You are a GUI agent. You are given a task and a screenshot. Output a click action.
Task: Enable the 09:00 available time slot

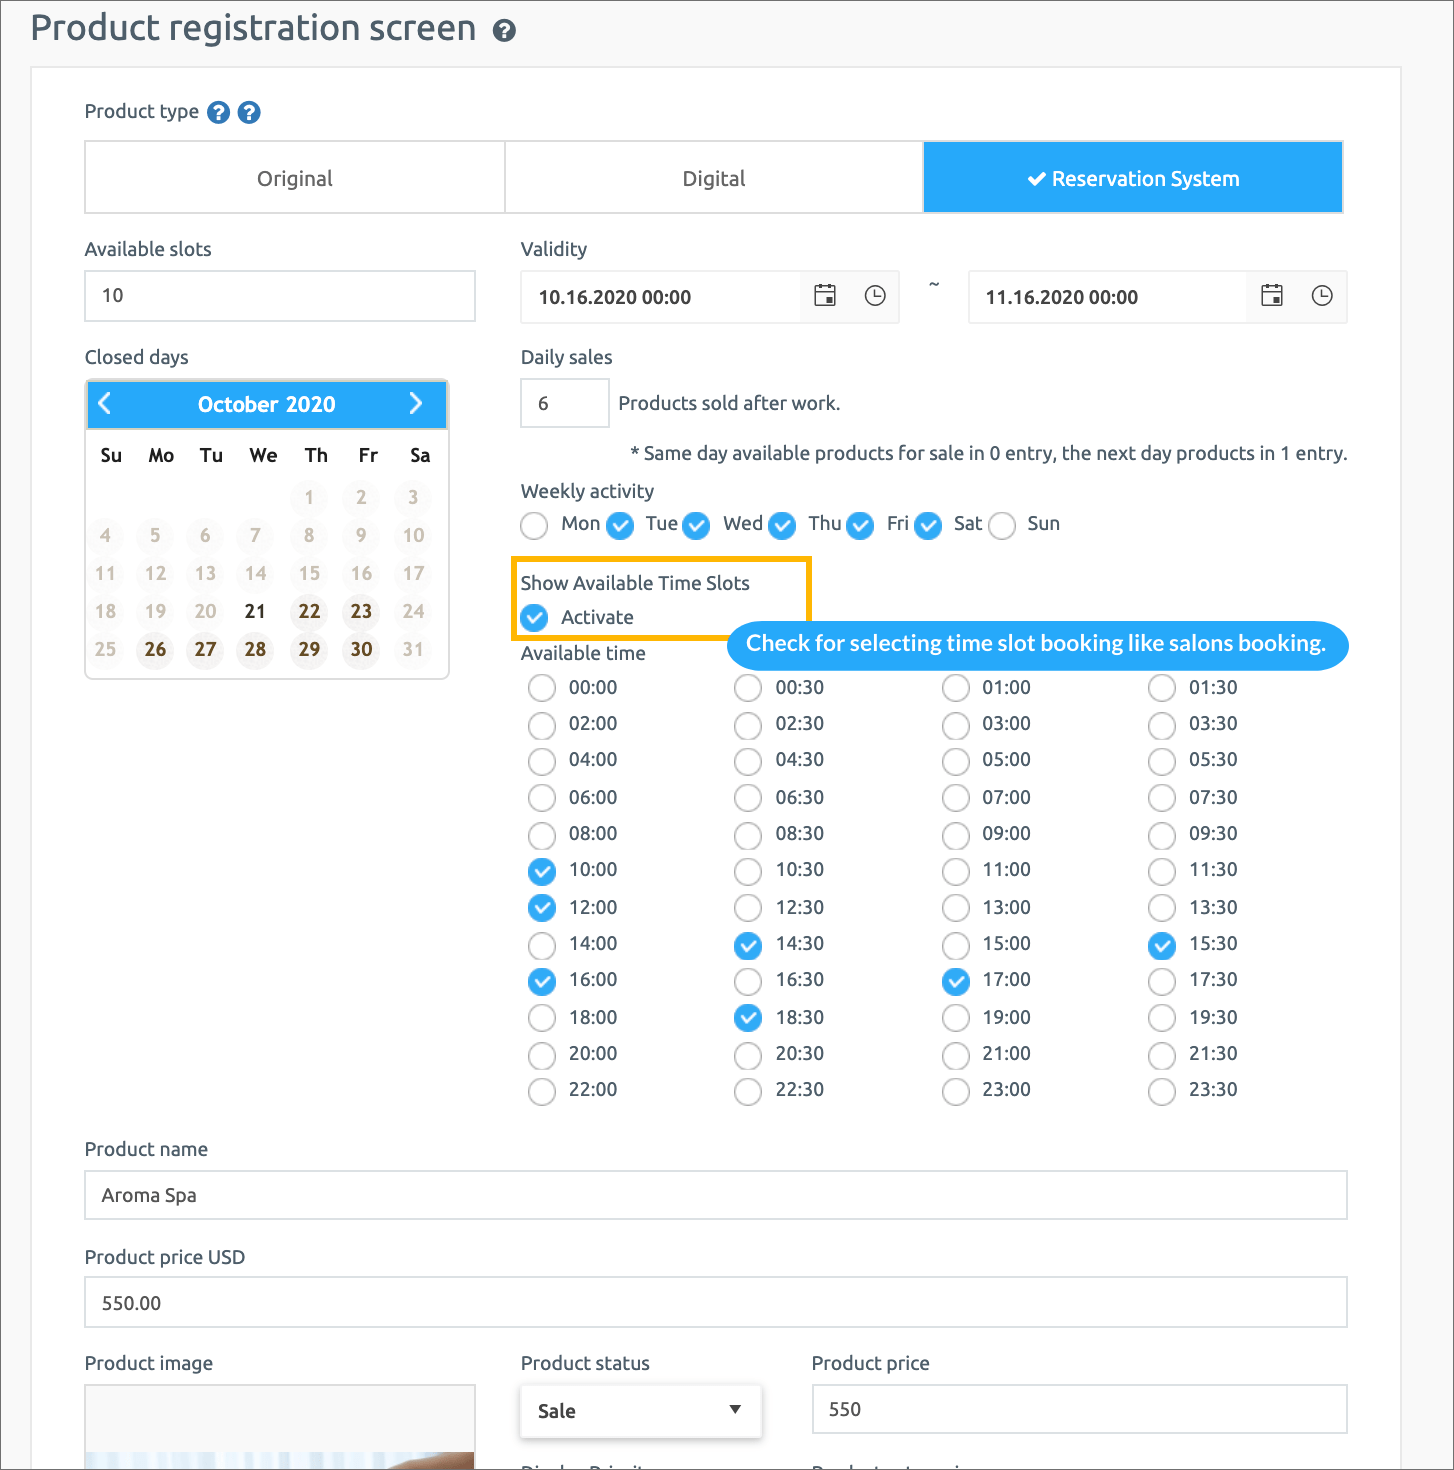click(x=956, y=835)
